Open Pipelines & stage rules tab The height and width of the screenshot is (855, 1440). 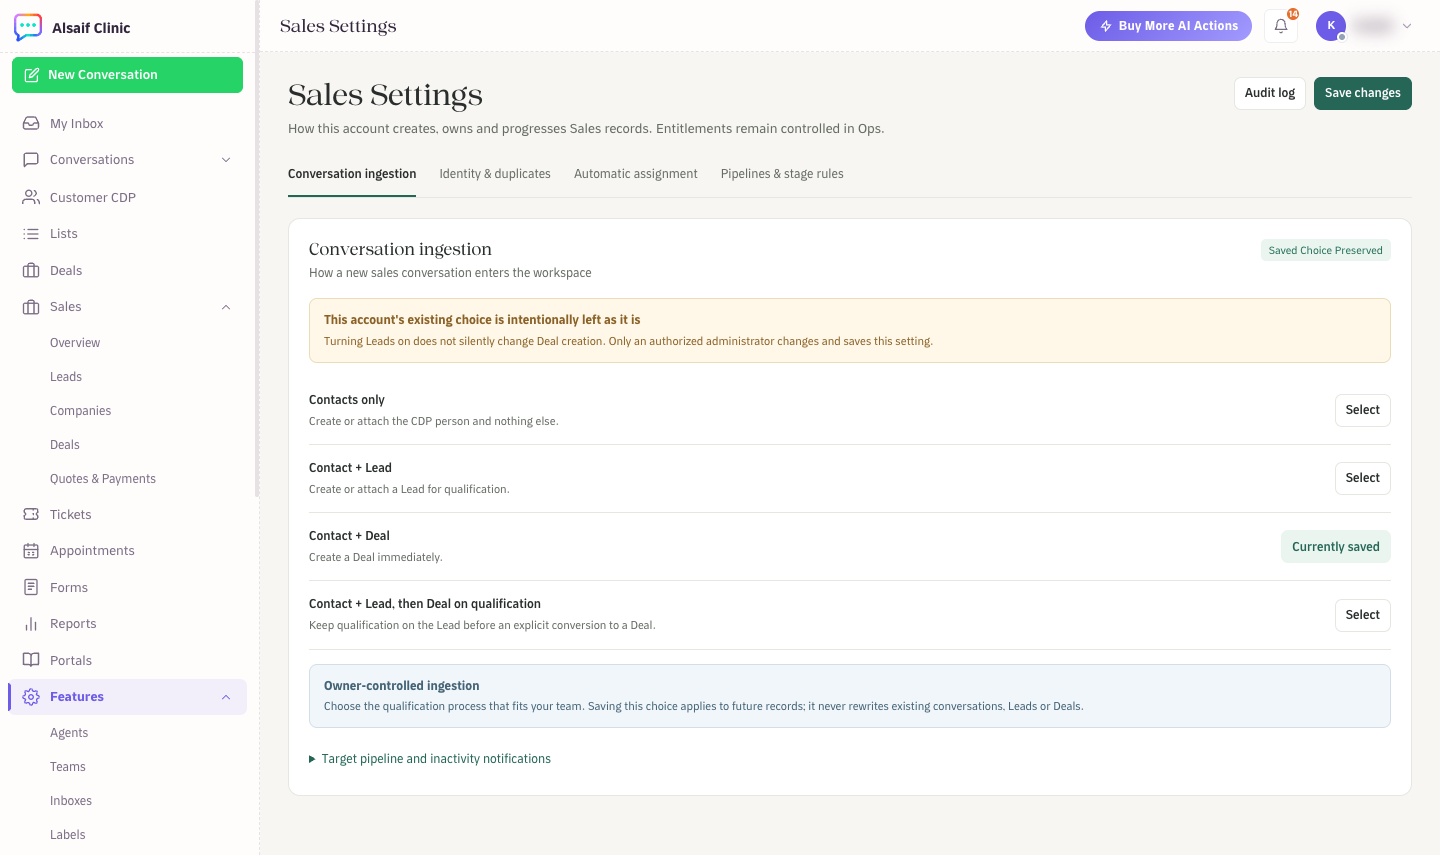[782, 174]
